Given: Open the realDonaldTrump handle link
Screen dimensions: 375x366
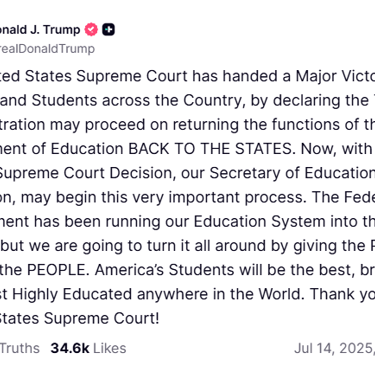Looking at the screenshot, I should pyautogui.click(x=47, y=49).
